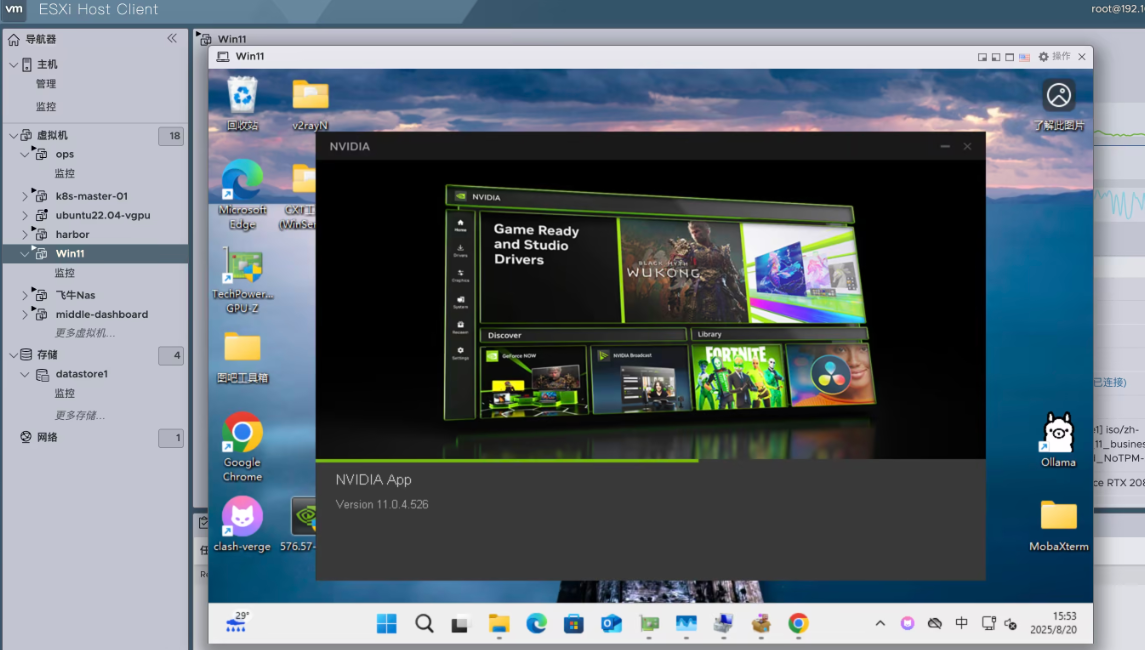This screenshot has height=650, width=1145.
Task: Collapse the 虚拟机 (Virtual Machines) tree node
Action: (13, 135)
